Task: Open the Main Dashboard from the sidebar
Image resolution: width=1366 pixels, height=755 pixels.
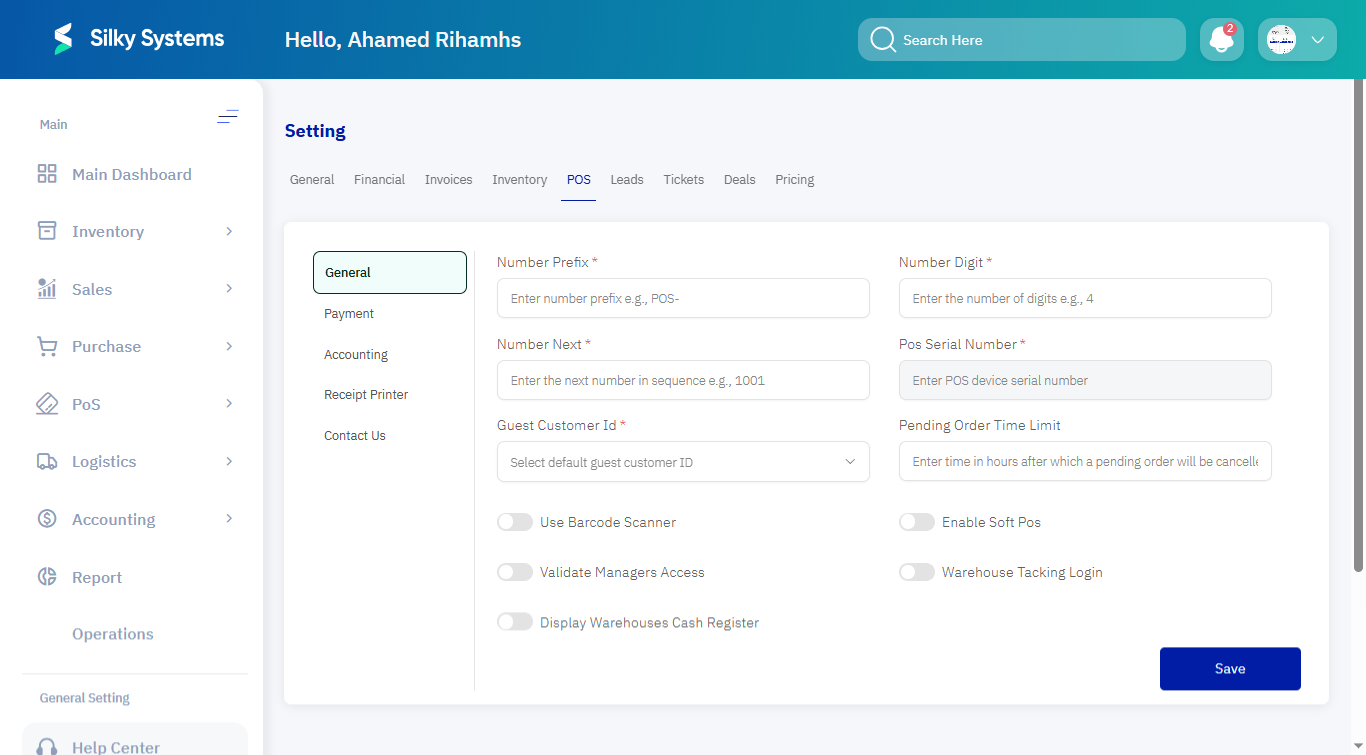Action: [x=46, y=173]
